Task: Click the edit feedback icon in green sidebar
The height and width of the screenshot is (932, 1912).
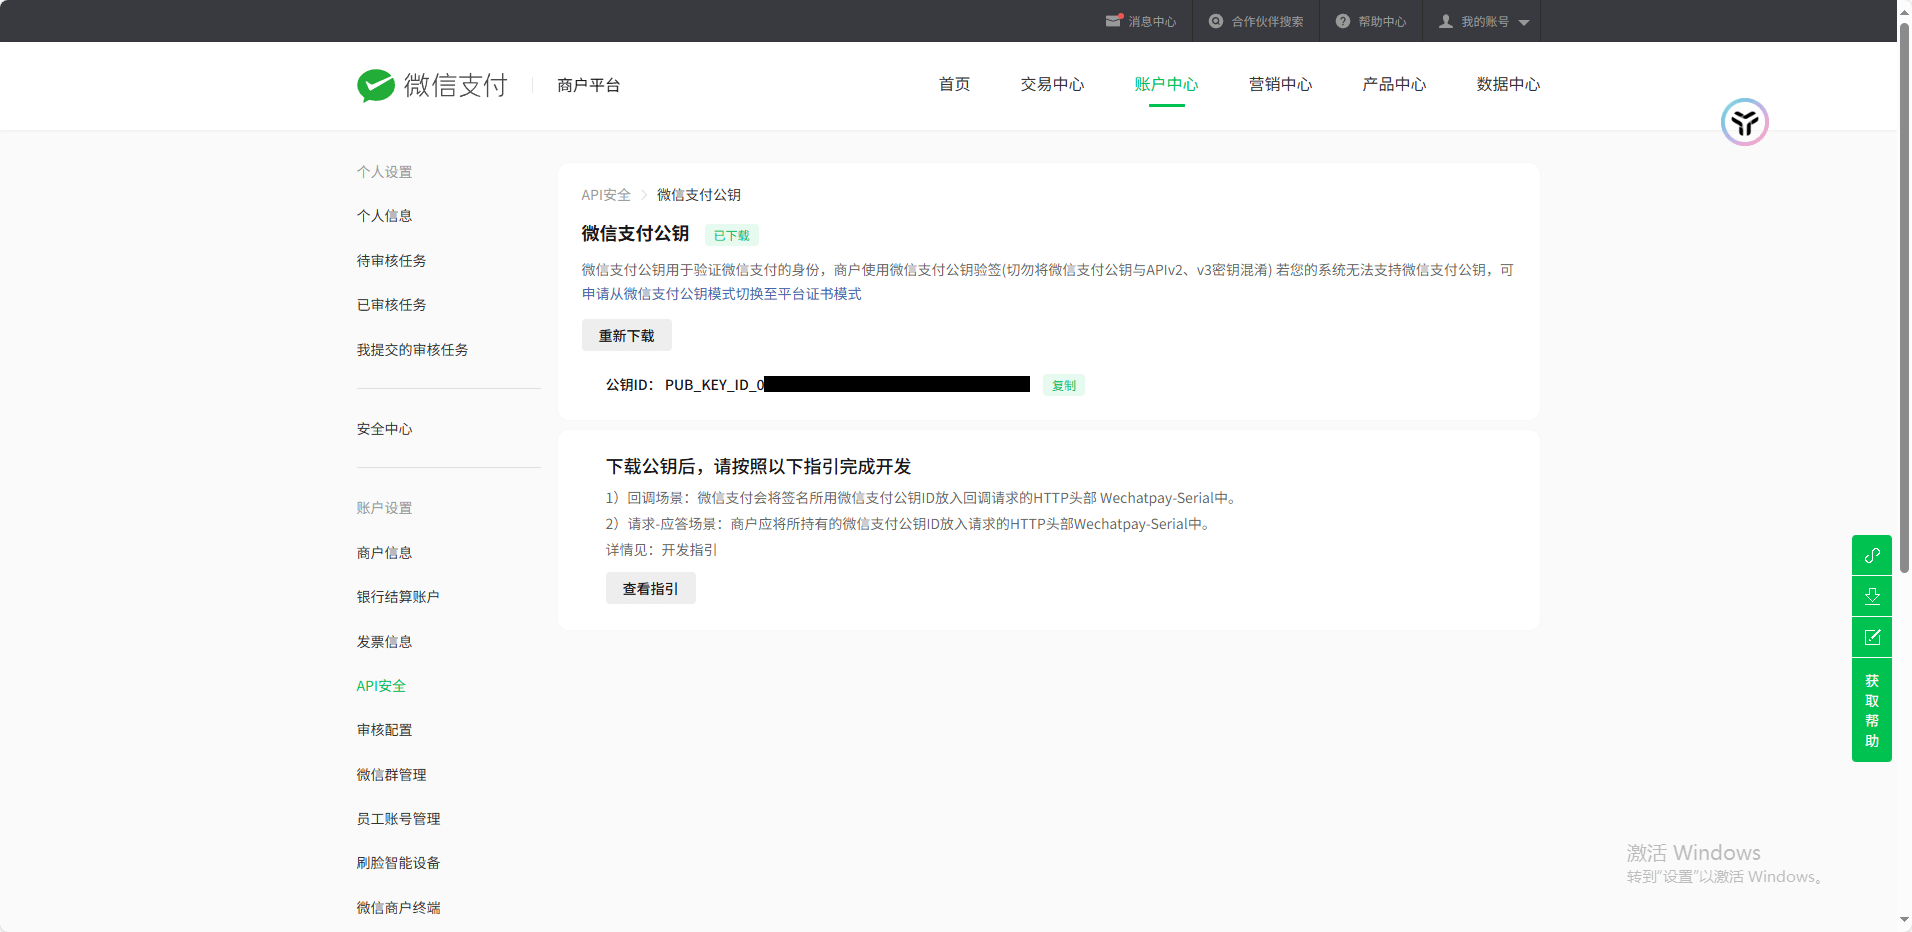Action: pyautogui.click(x=1871, y=637)
